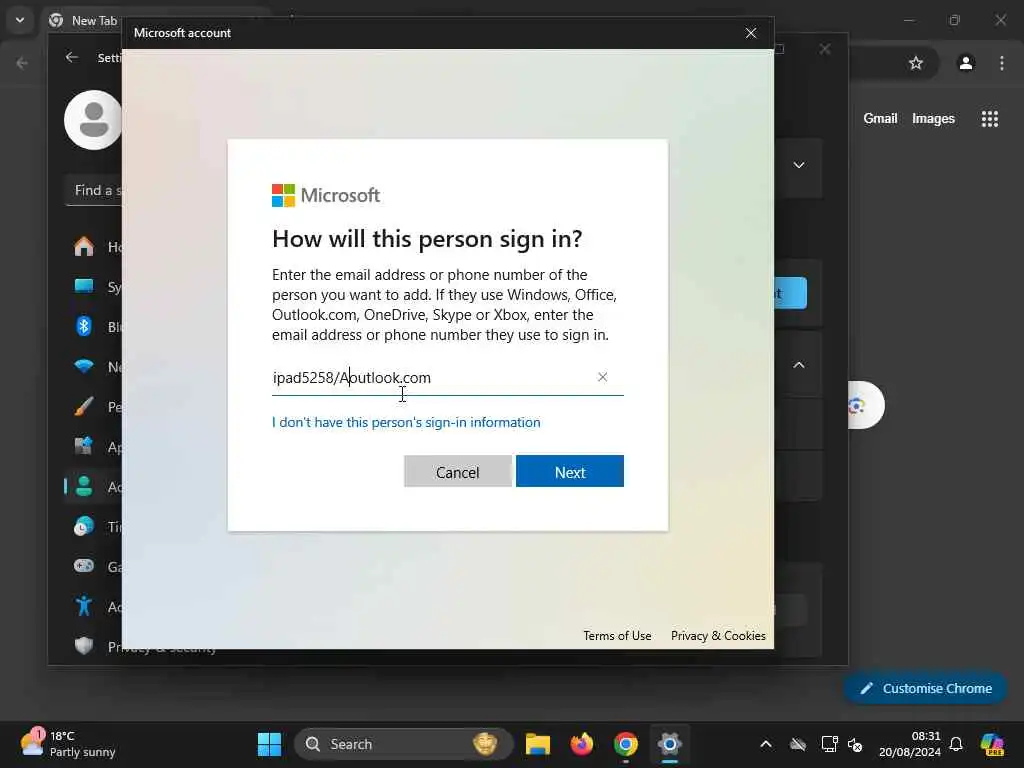
Task: Open the Chrome tab search dropdown arrow
Action: point(20,20)
